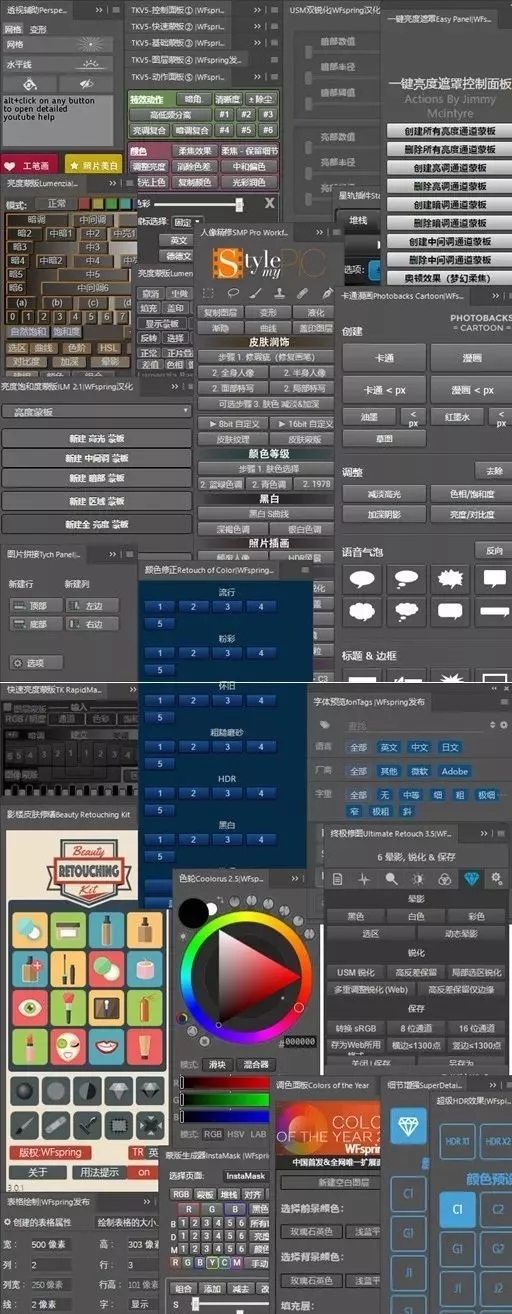Toggle the 'on' switch in Beauty Retouching Kit
Viewport: 512px width, 1314px height.
click(x=144, y=1172)
